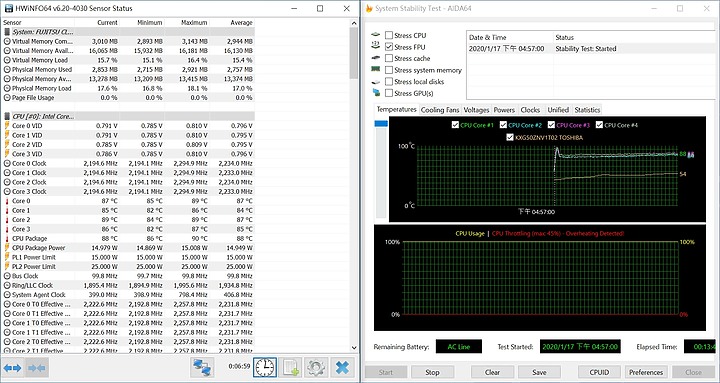Viewport: 720px width, 383px height.
Task: Toggle CPU Core #1 graph checkbox
Action: [455, 125]
